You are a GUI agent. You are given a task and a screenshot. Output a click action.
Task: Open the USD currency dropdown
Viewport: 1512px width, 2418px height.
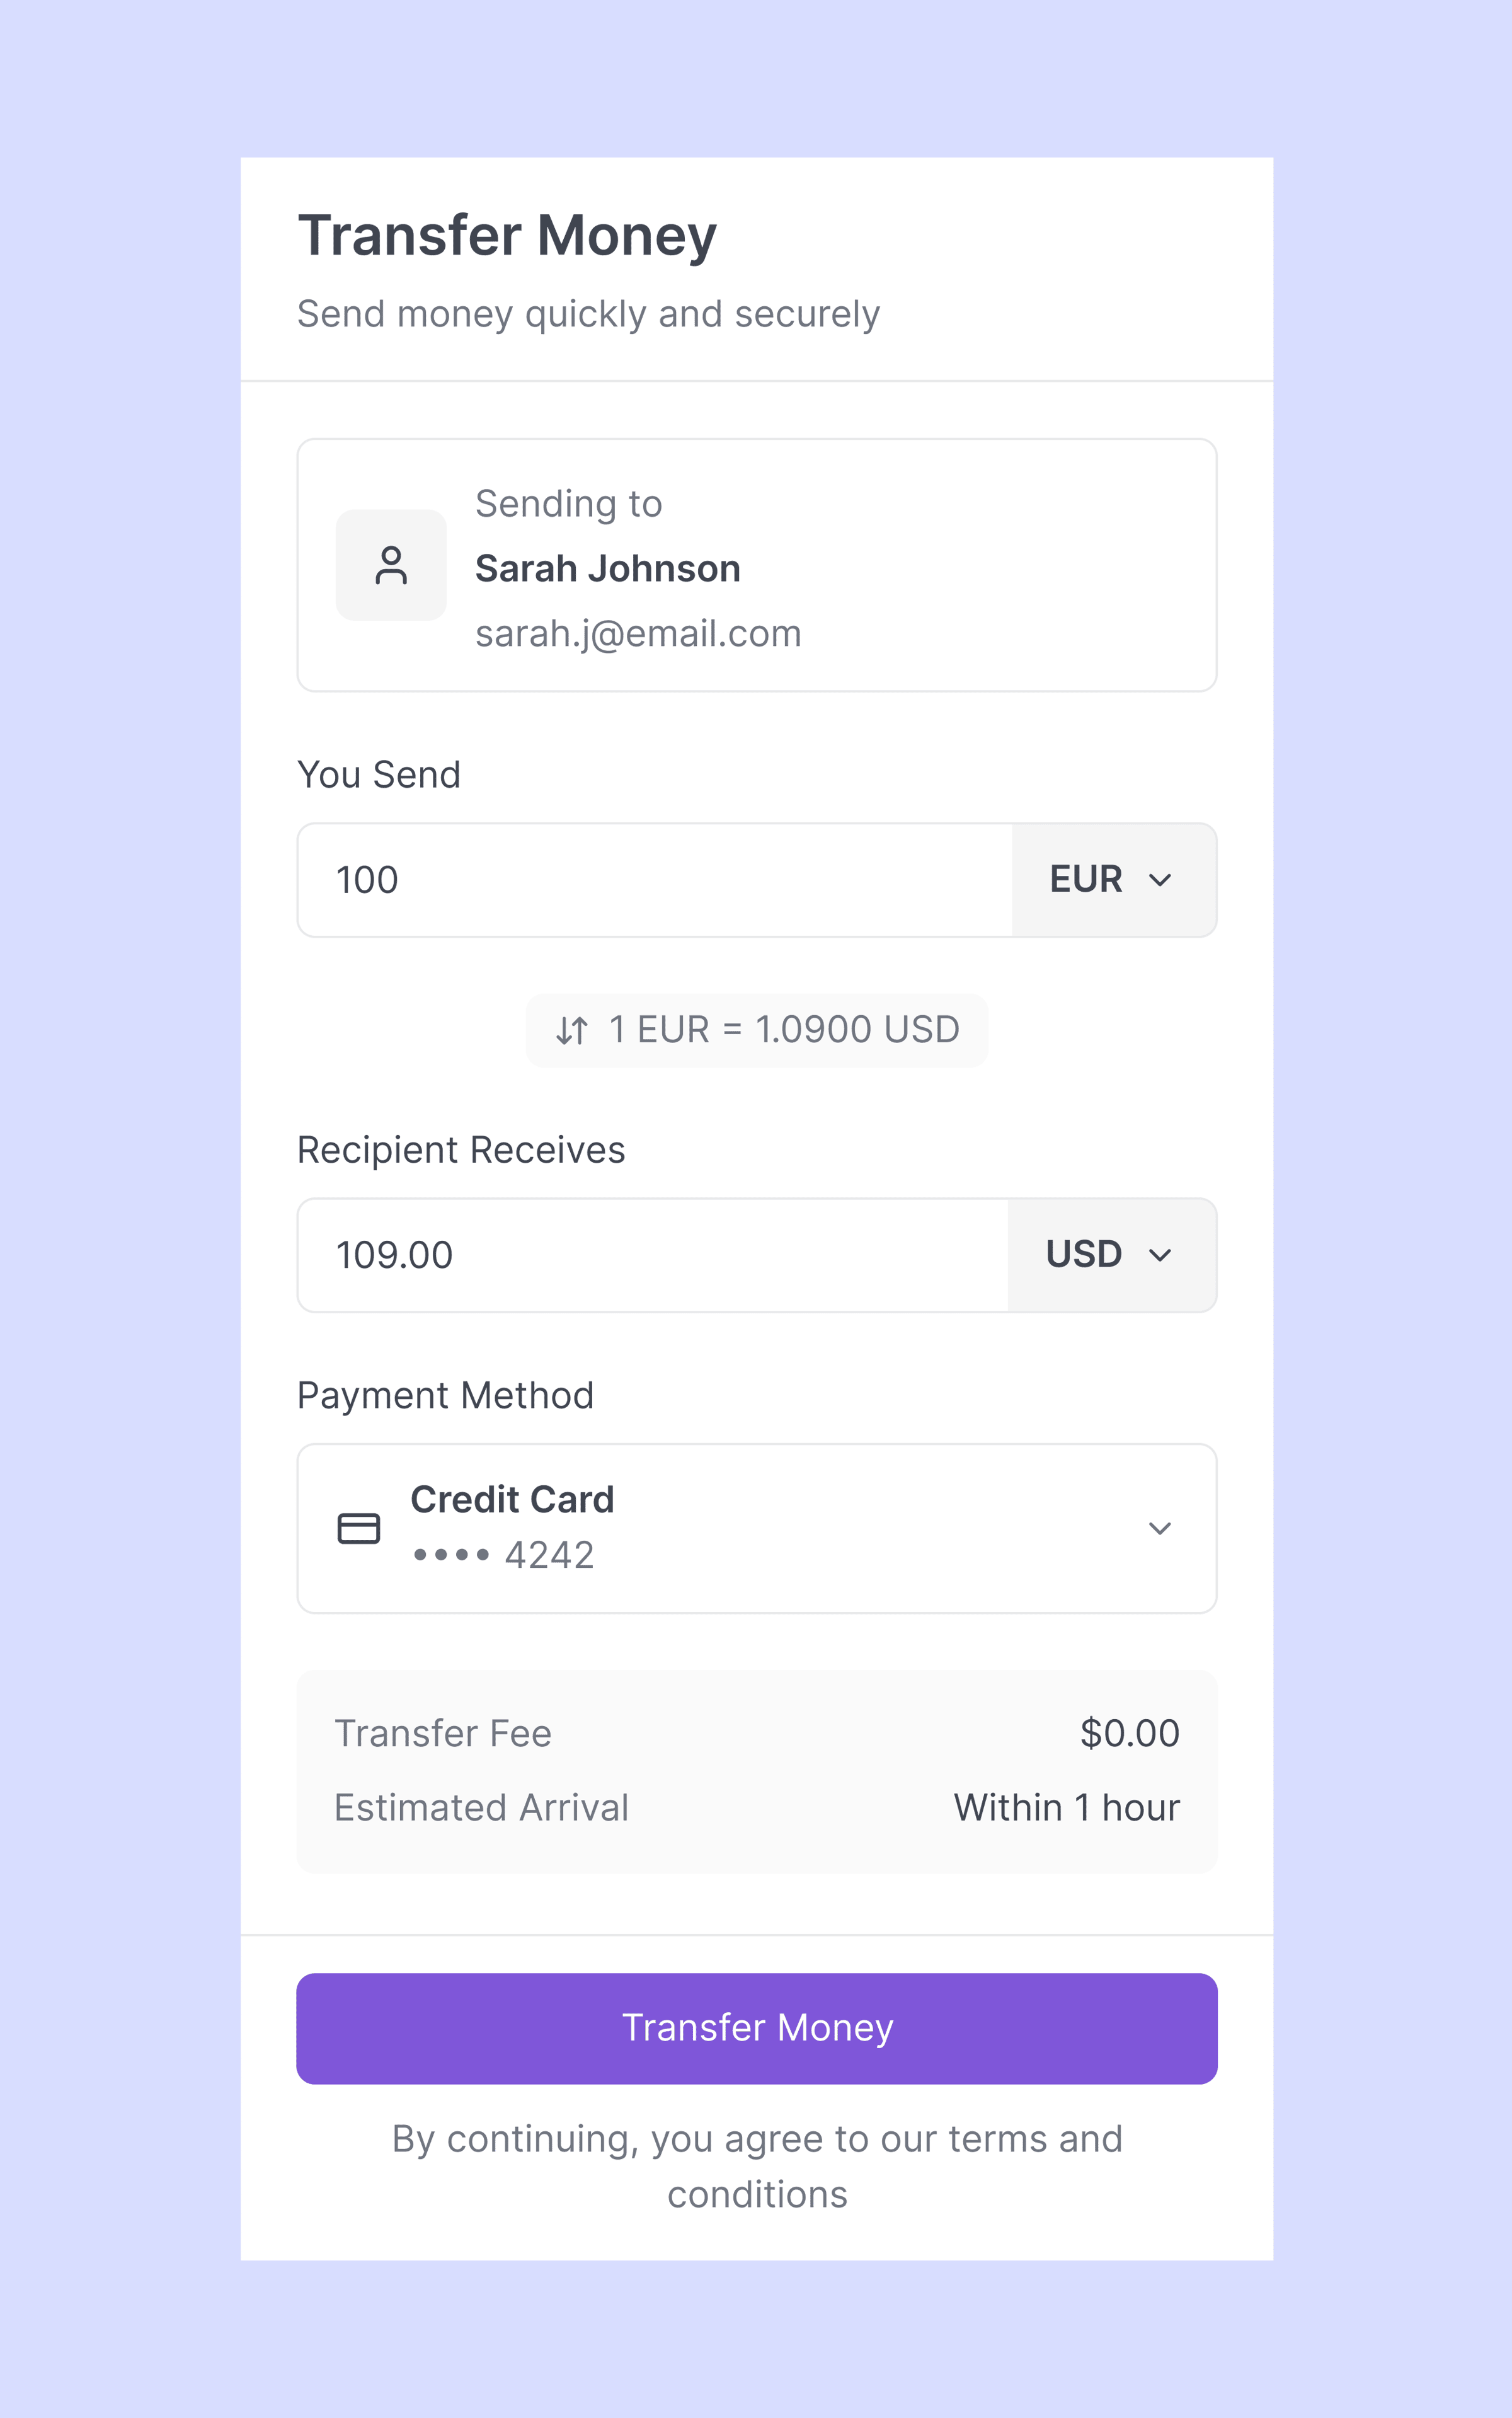[1111, 1255]
